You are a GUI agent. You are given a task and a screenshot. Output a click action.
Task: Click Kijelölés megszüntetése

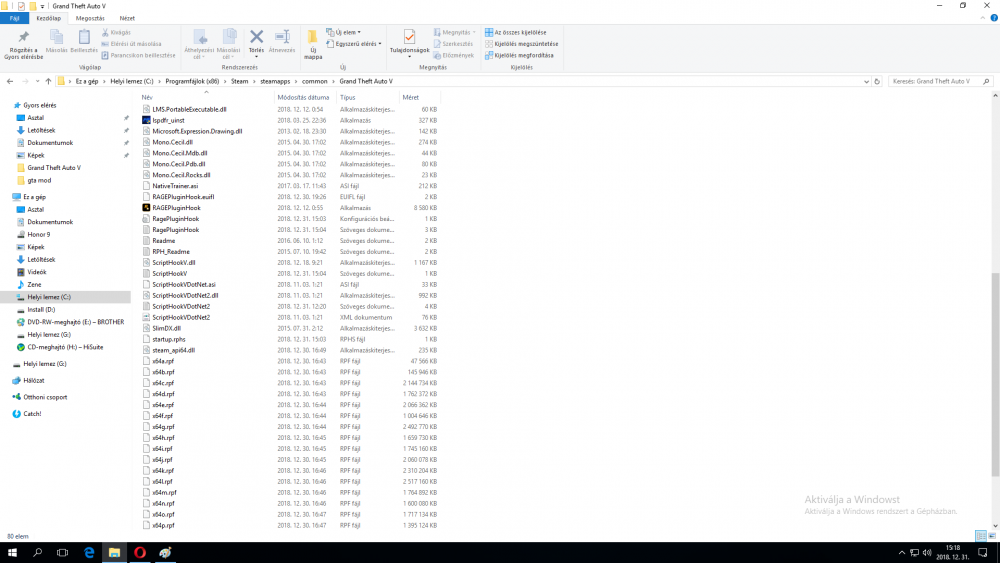click(x=521, y=43)
